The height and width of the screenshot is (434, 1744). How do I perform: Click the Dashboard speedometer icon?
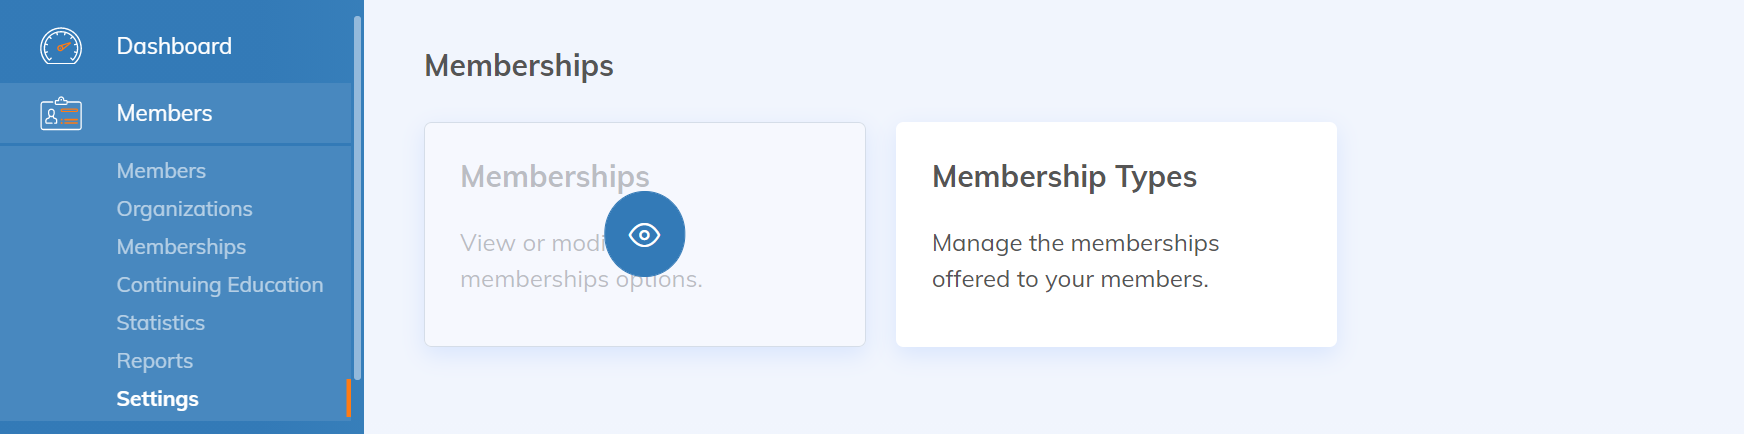tap(61, 46)
